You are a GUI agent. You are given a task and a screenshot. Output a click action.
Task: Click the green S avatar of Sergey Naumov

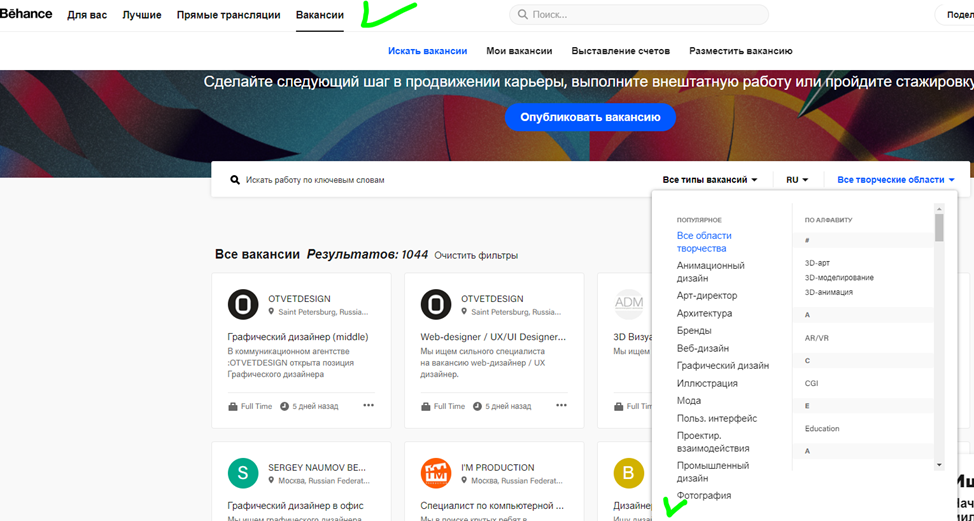(x=243, y=473)
